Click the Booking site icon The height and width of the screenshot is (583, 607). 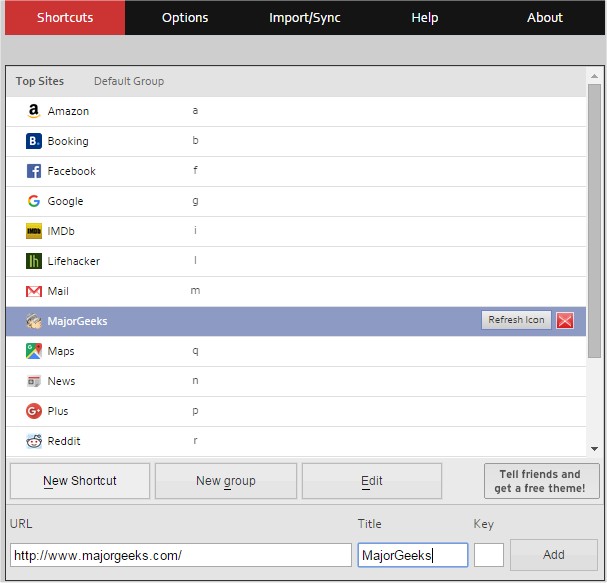click(x=34, y=141)
